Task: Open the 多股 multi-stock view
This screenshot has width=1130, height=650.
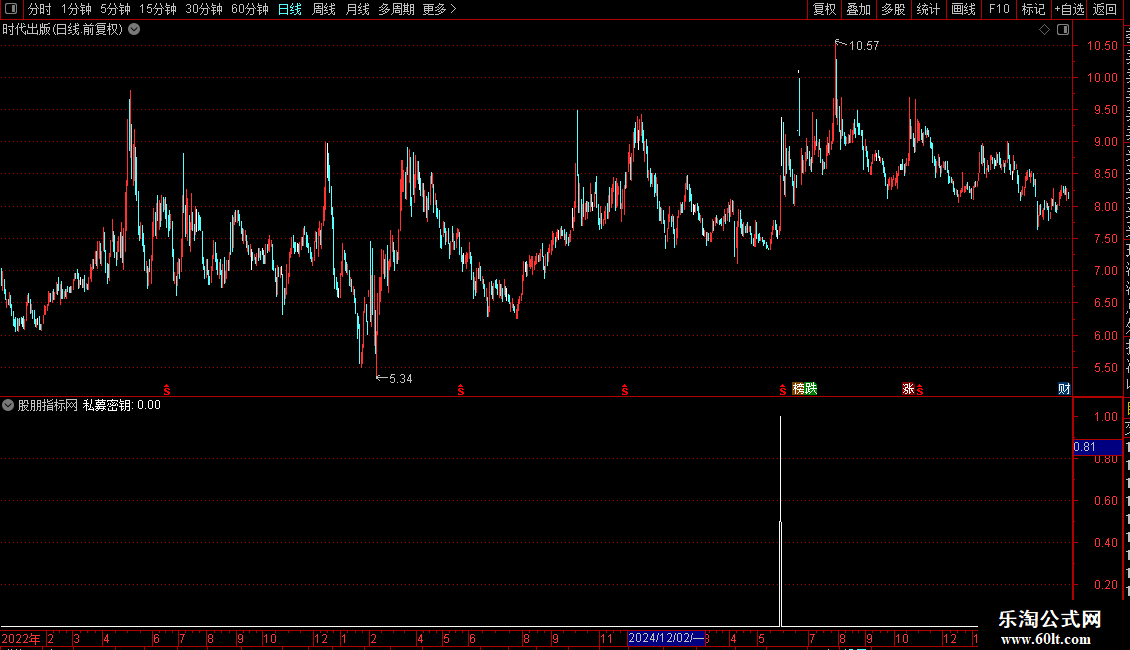Action: click(894, 9)
